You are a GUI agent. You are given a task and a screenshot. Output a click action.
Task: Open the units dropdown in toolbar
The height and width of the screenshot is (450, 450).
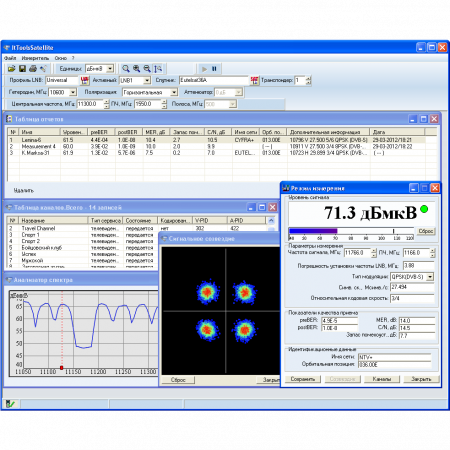click(x=110, y=69)
